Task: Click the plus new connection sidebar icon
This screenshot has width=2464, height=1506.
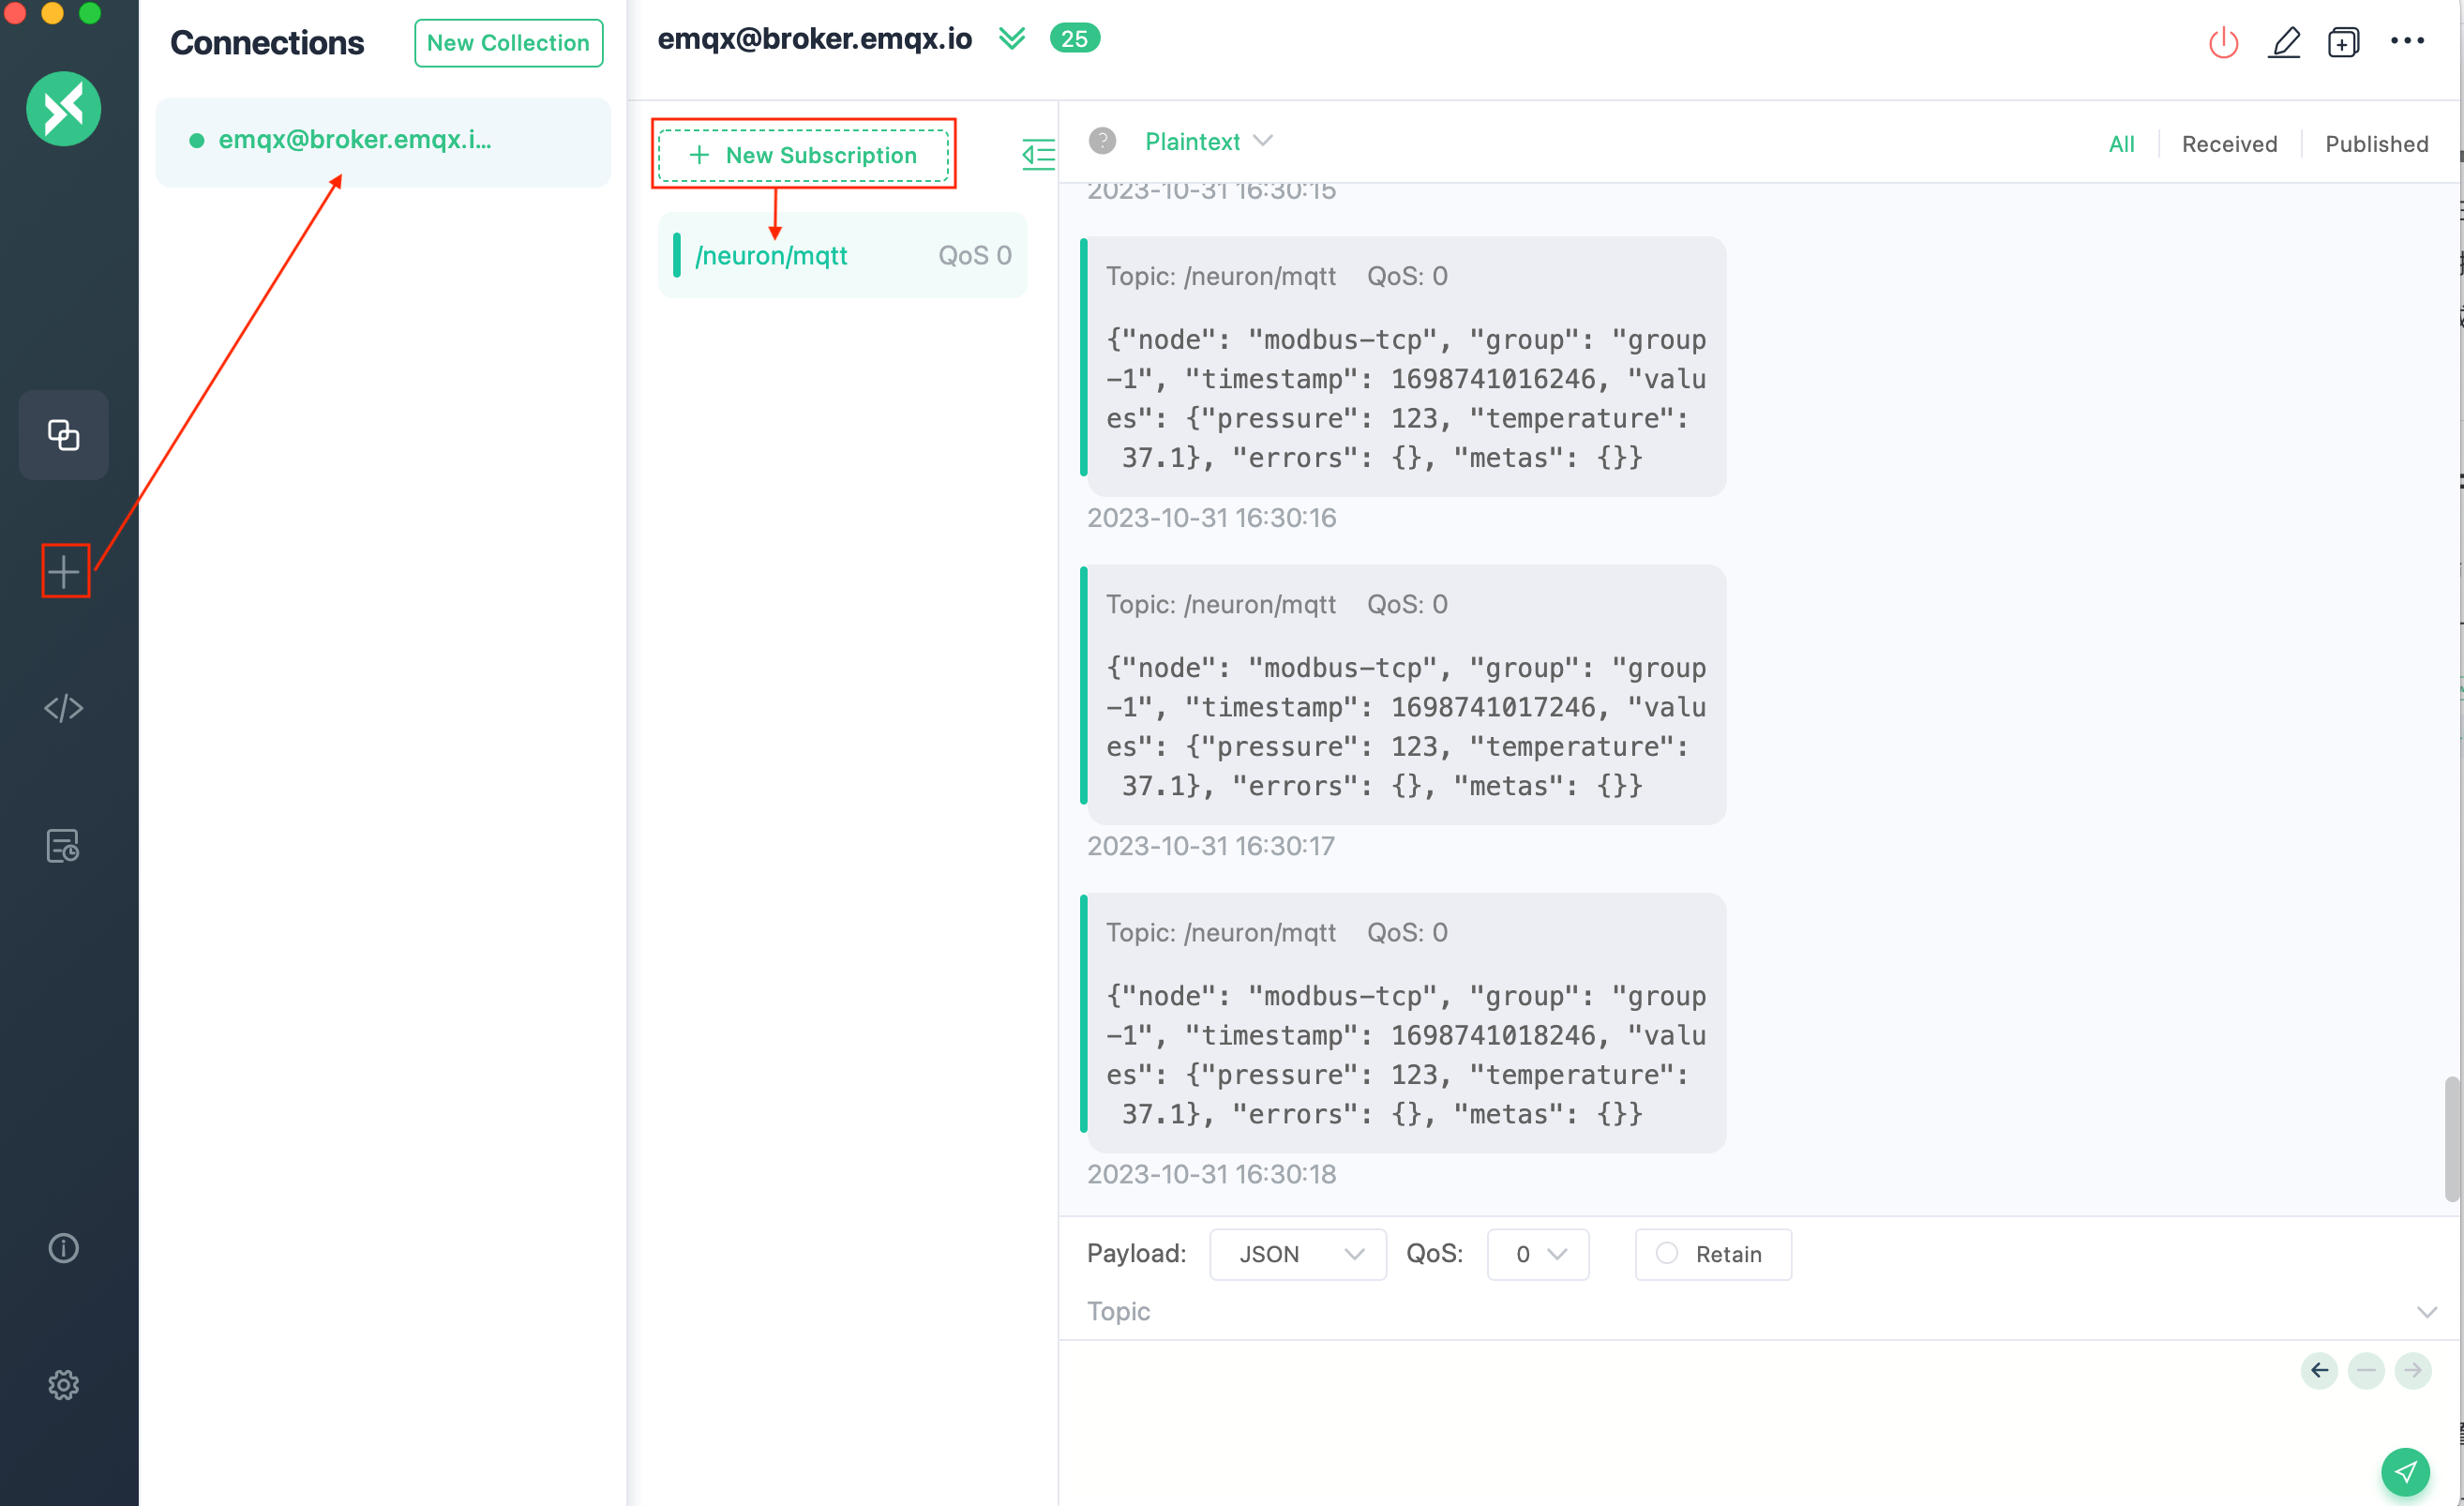Action: [x=64, y=571]
